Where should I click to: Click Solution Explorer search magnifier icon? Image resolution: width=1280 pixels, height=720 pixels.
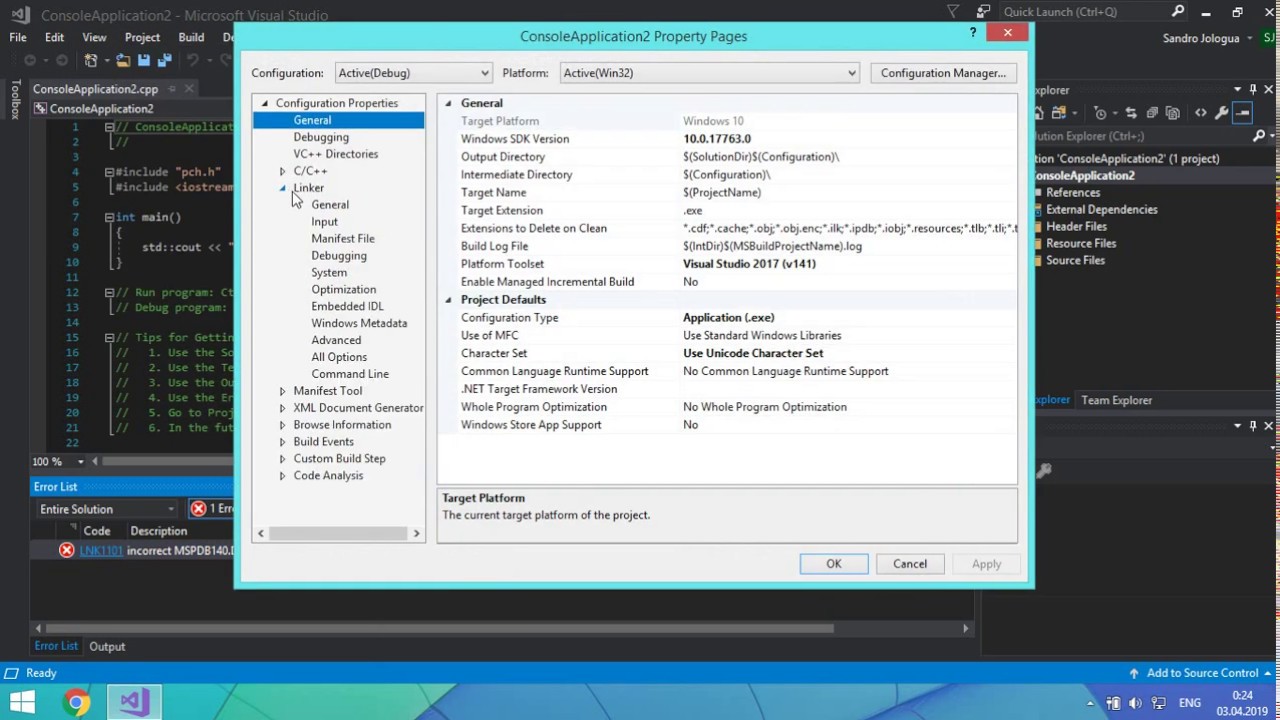(1259, 136)
